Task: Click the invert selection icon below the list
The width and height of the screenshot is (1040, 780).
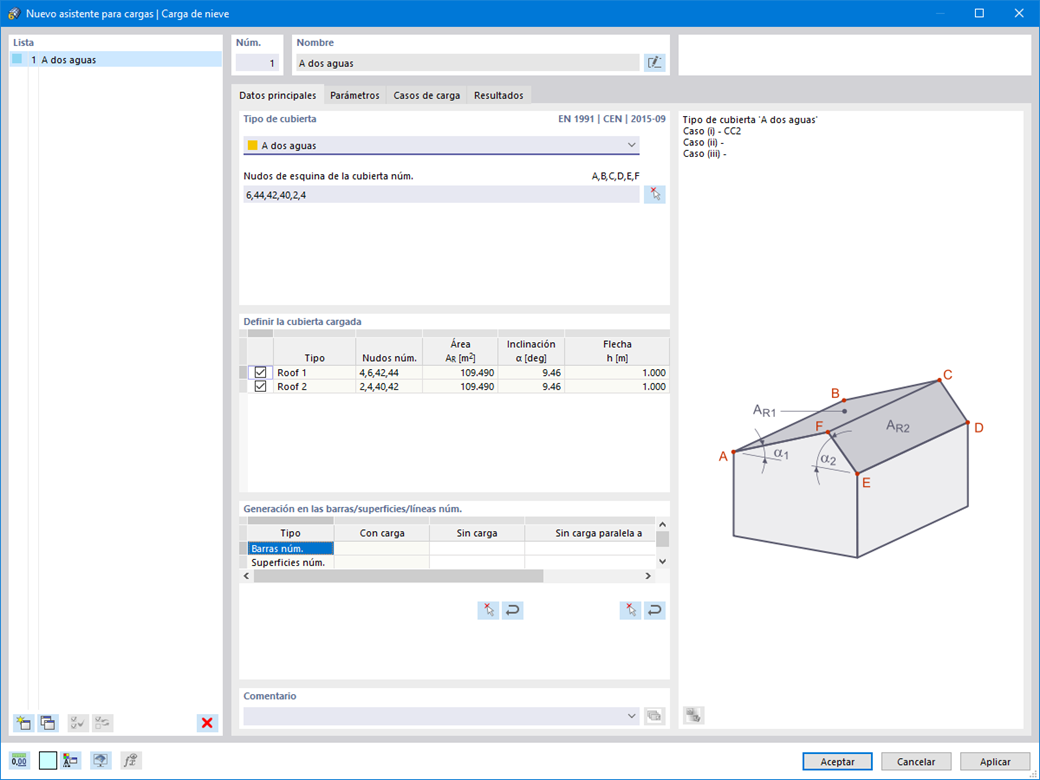Action: (x=103, y=722)
